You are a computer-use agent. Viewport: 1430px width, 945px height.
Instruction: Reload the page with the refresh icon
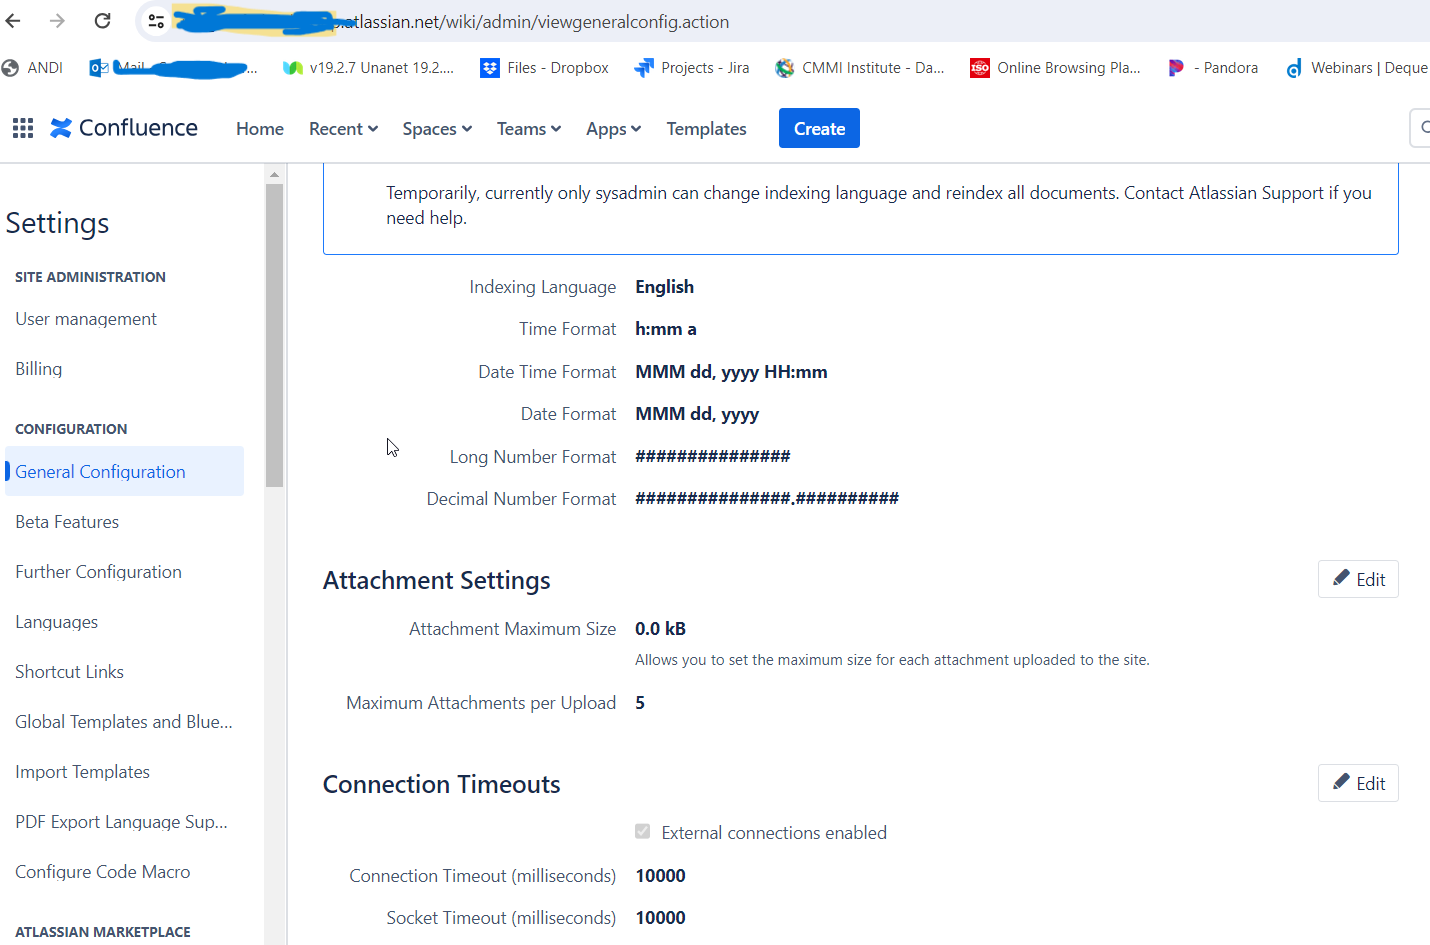coord(102,21)
